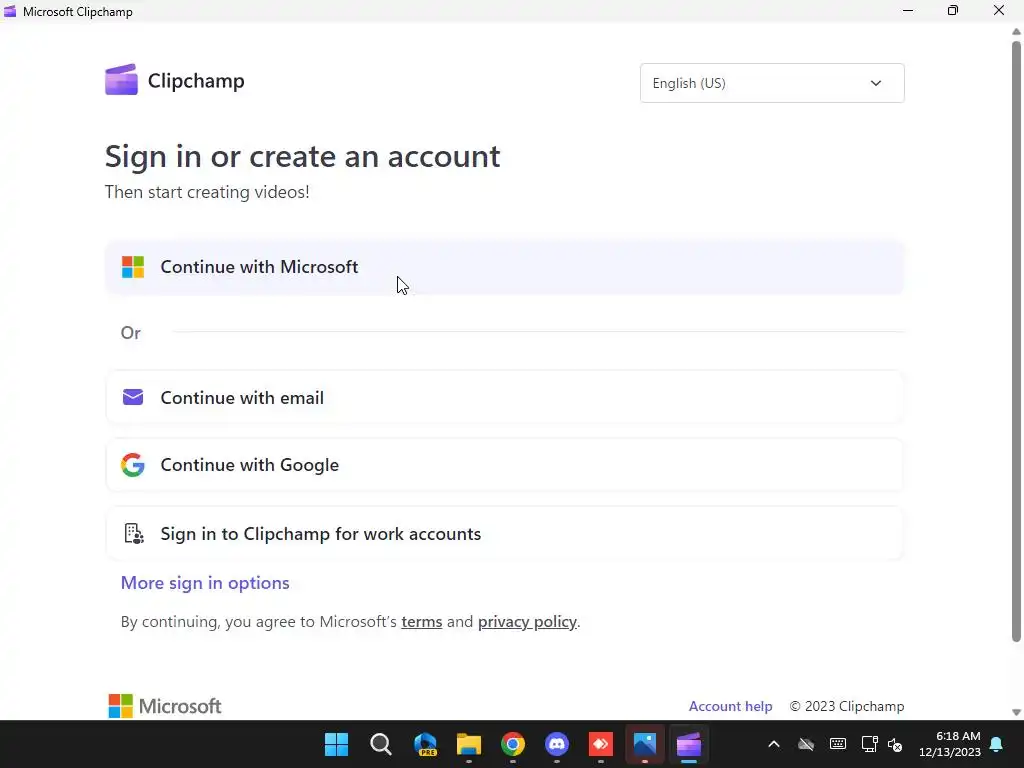1024x768 pixels.
Task: Click the '© 2023 Clipchamp' copyright text
Action: click(x=846, y=706)
